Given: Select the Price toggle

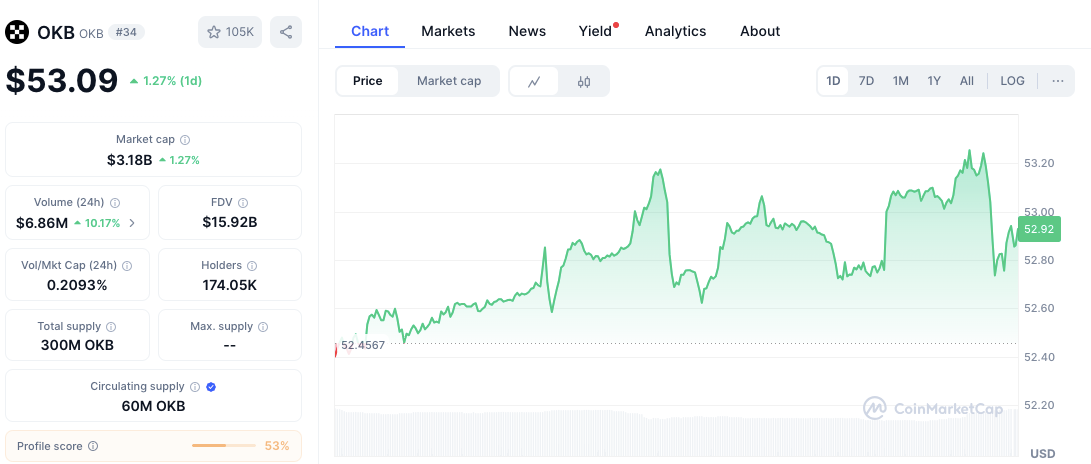Looking at the screenshot, I should (367, 81).
